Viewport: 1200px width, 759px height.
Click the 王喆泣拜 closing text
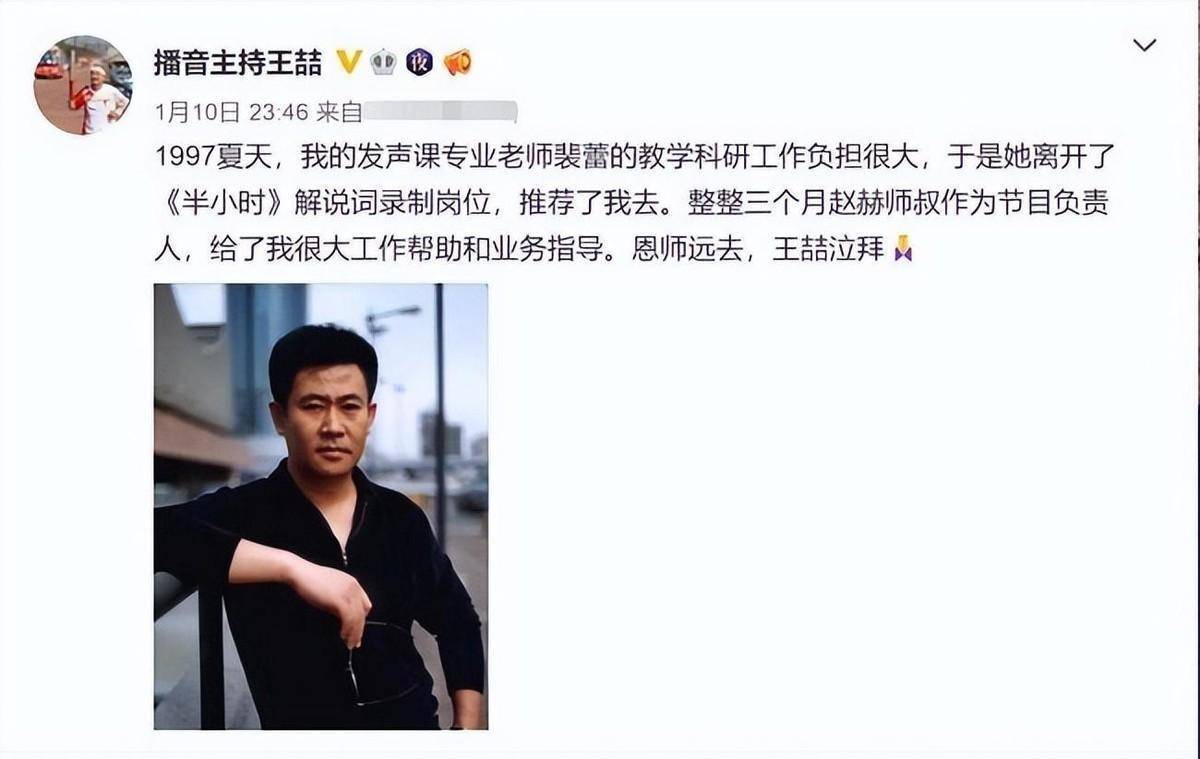pyautogui.click(x=828, y=248)
